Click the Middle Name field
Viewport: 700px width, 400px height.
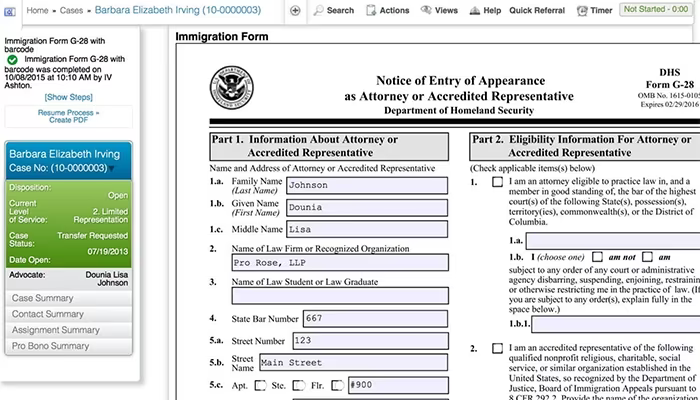367,229
